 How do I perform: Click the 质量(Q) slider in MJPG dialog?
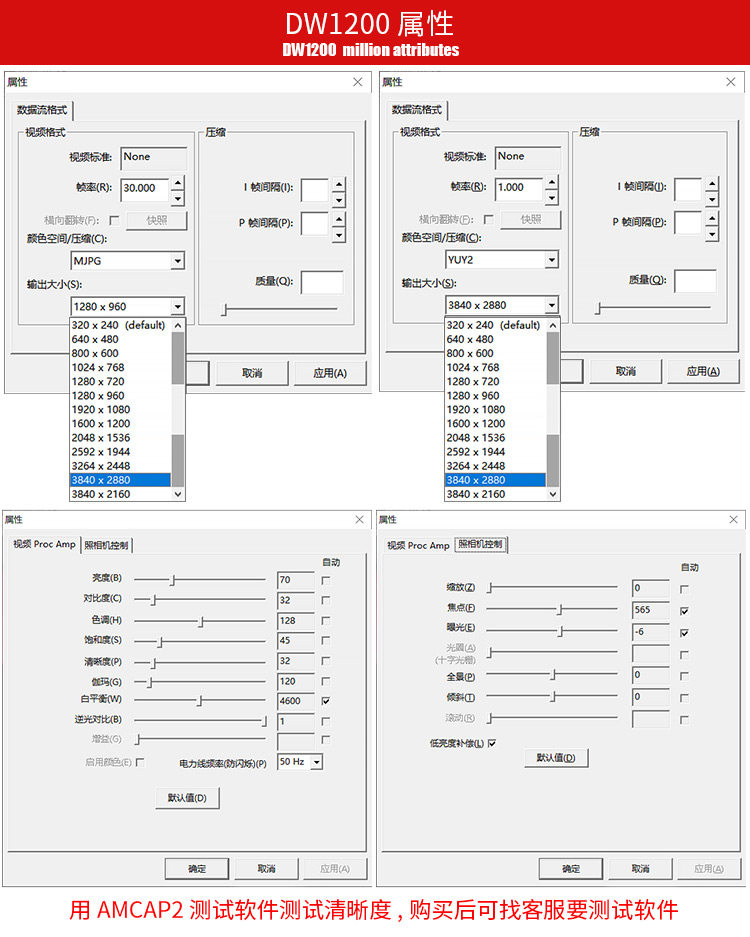(279, 310)
